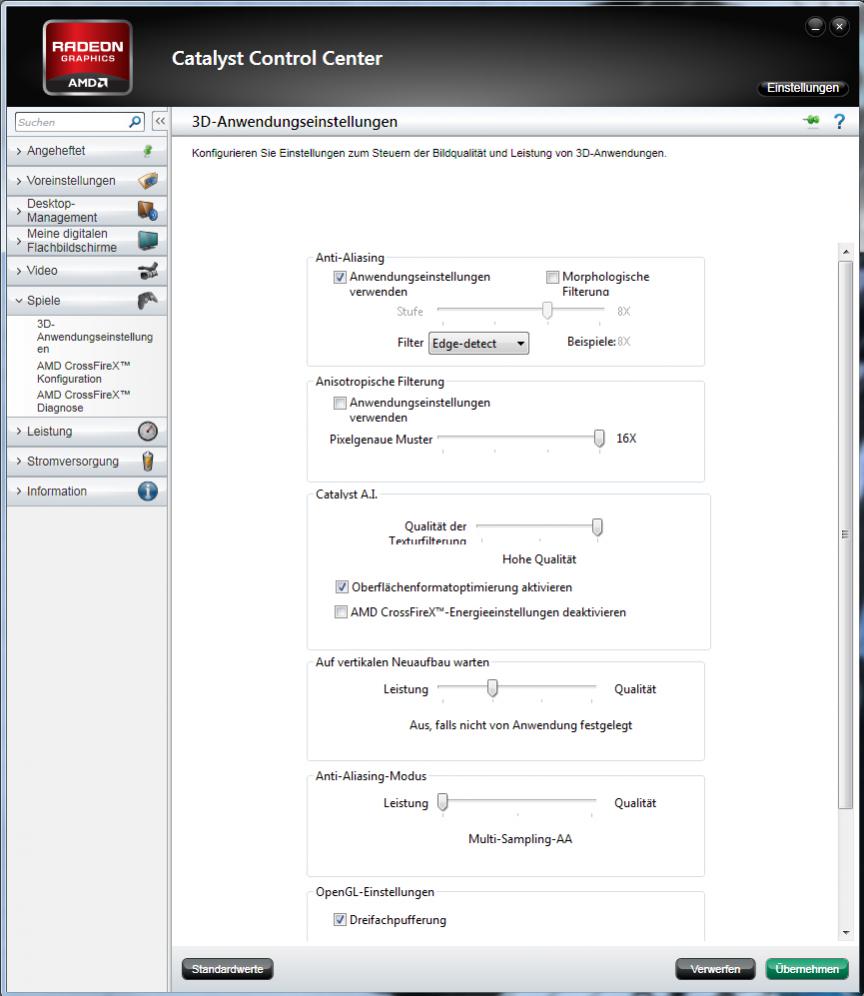Screen dimensions: 864x996
Task: Click the green Übernehmen button
Action: coord(807,969)
